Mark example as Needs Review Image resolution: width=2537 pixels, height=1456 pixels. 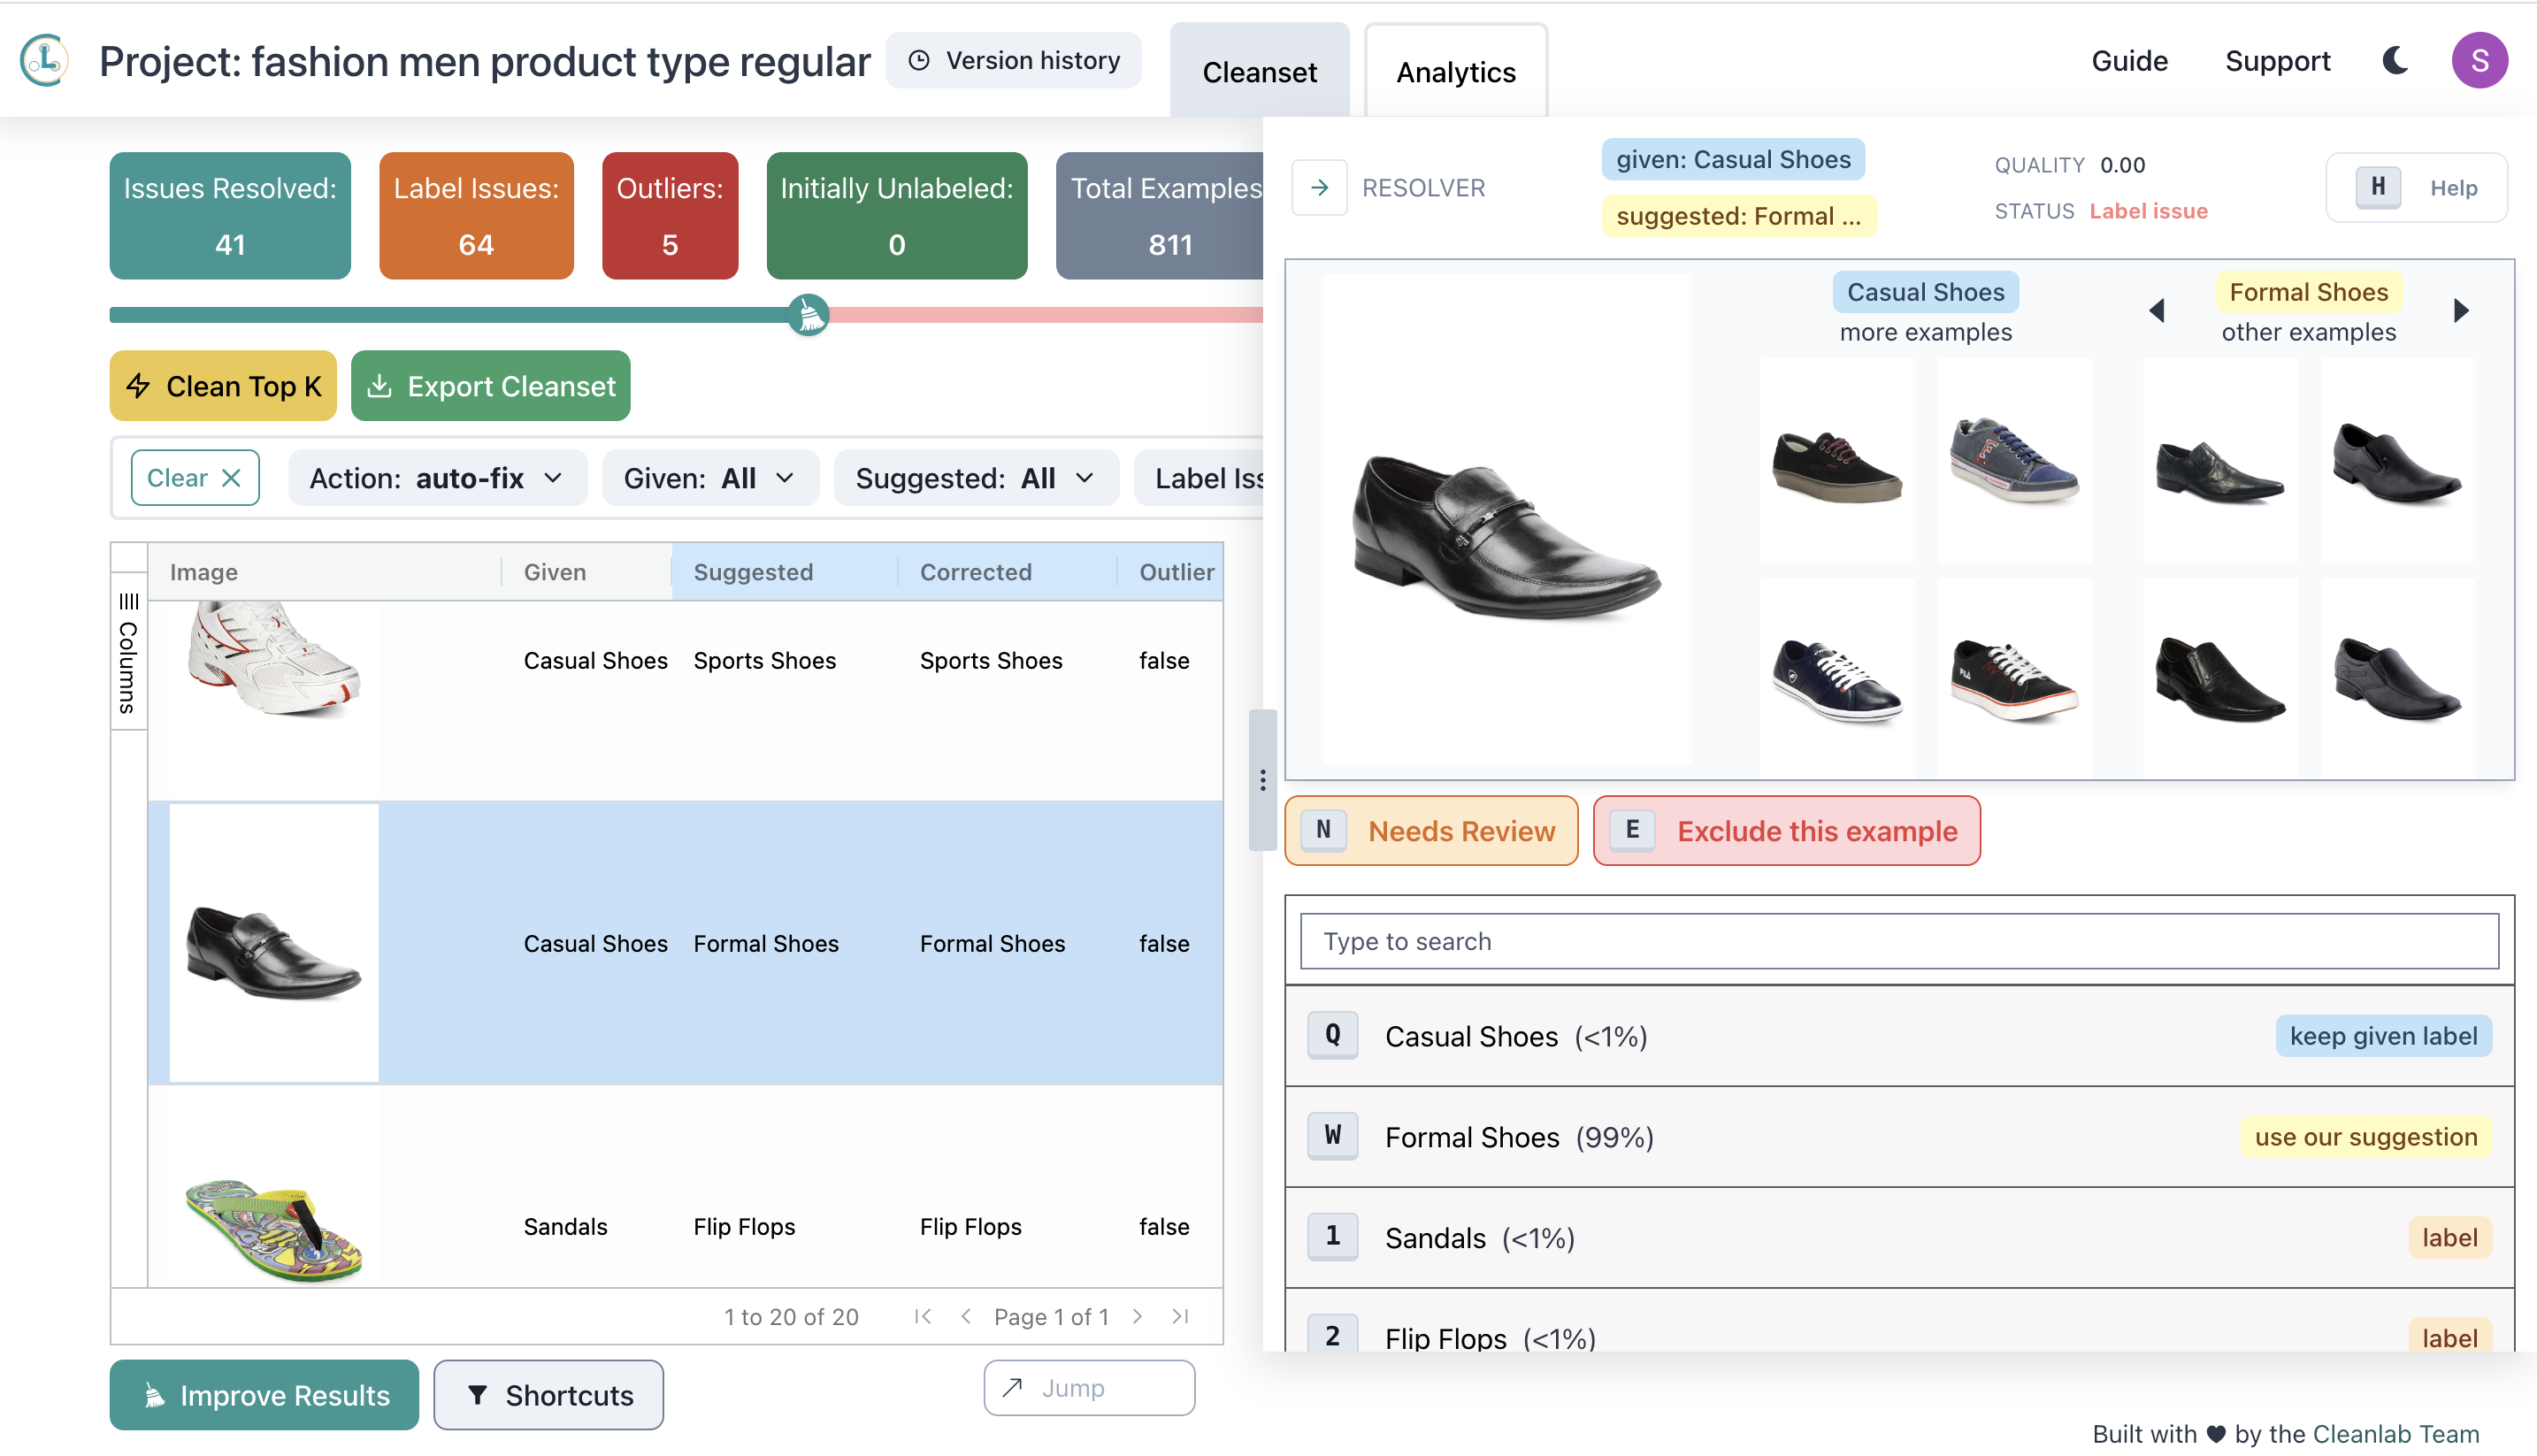click(x=1431, y=831)
